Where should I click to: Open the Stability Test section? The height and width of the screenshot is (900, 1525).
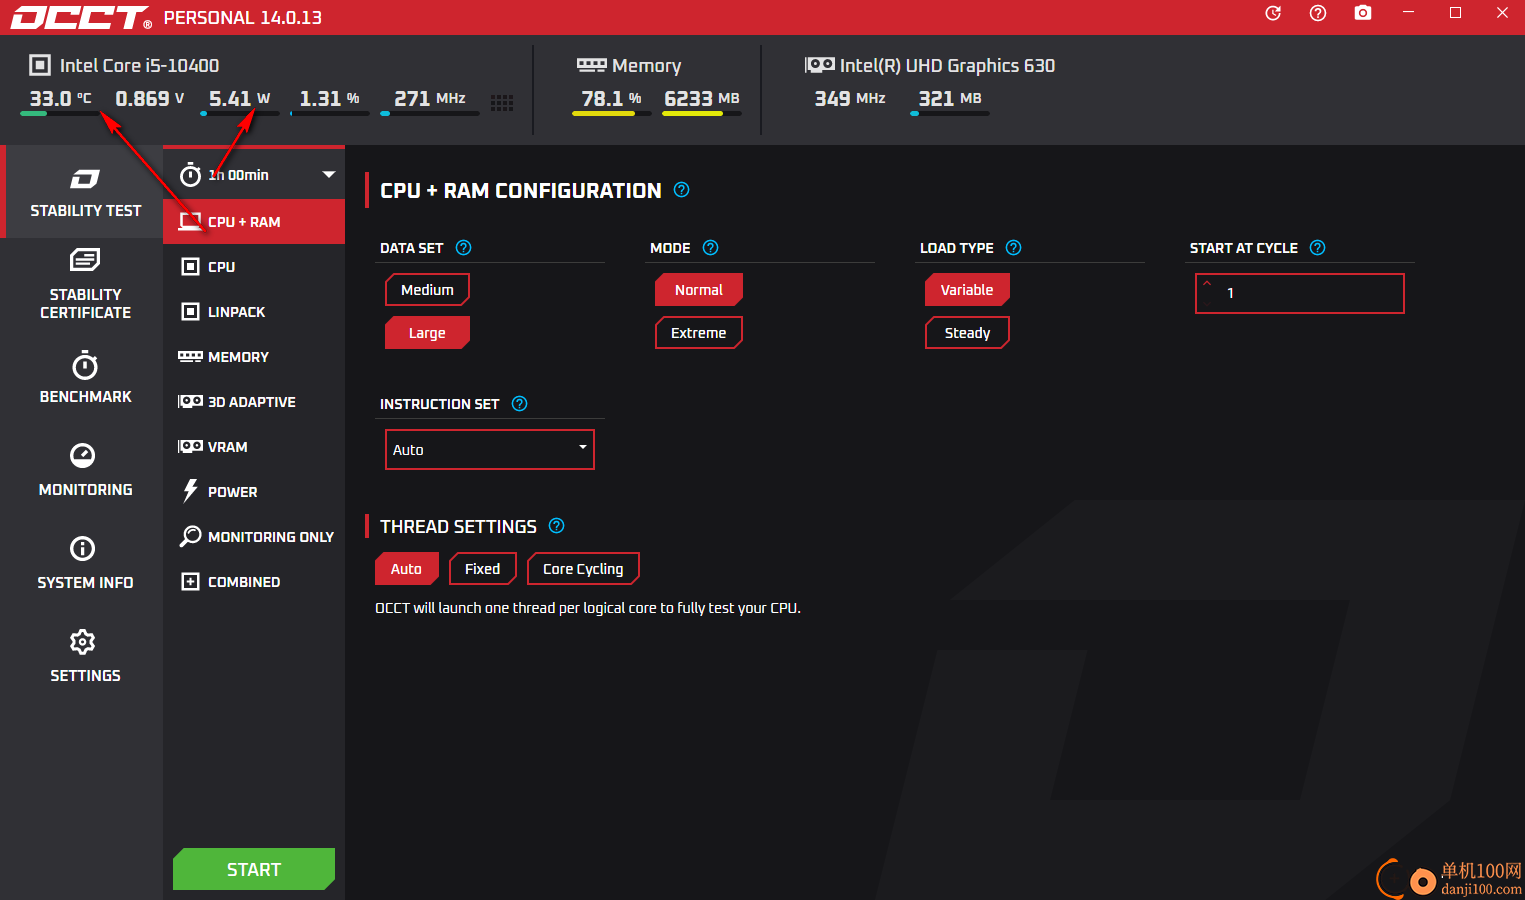[85, 192]
